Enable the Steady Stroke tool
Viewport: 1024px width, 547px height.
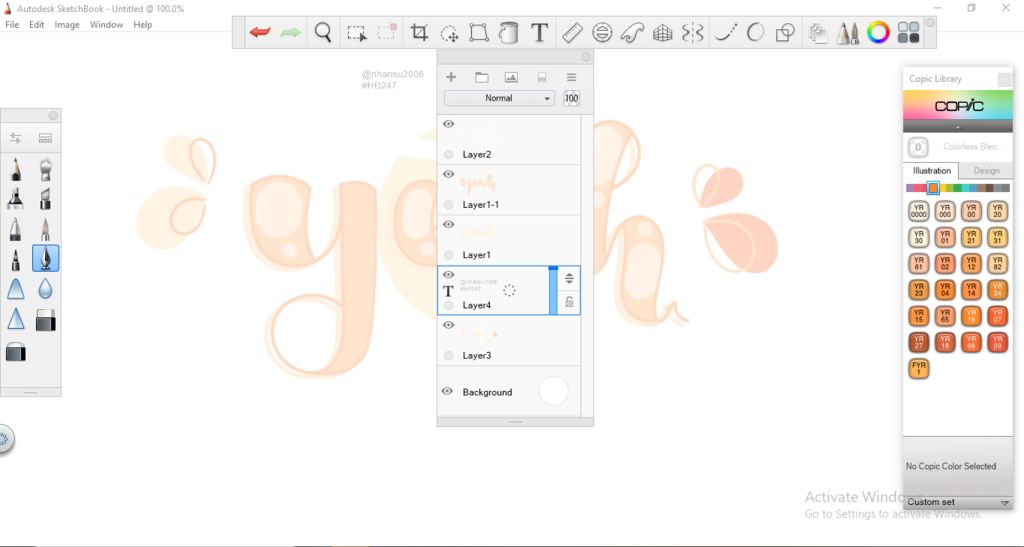[726, 32]
